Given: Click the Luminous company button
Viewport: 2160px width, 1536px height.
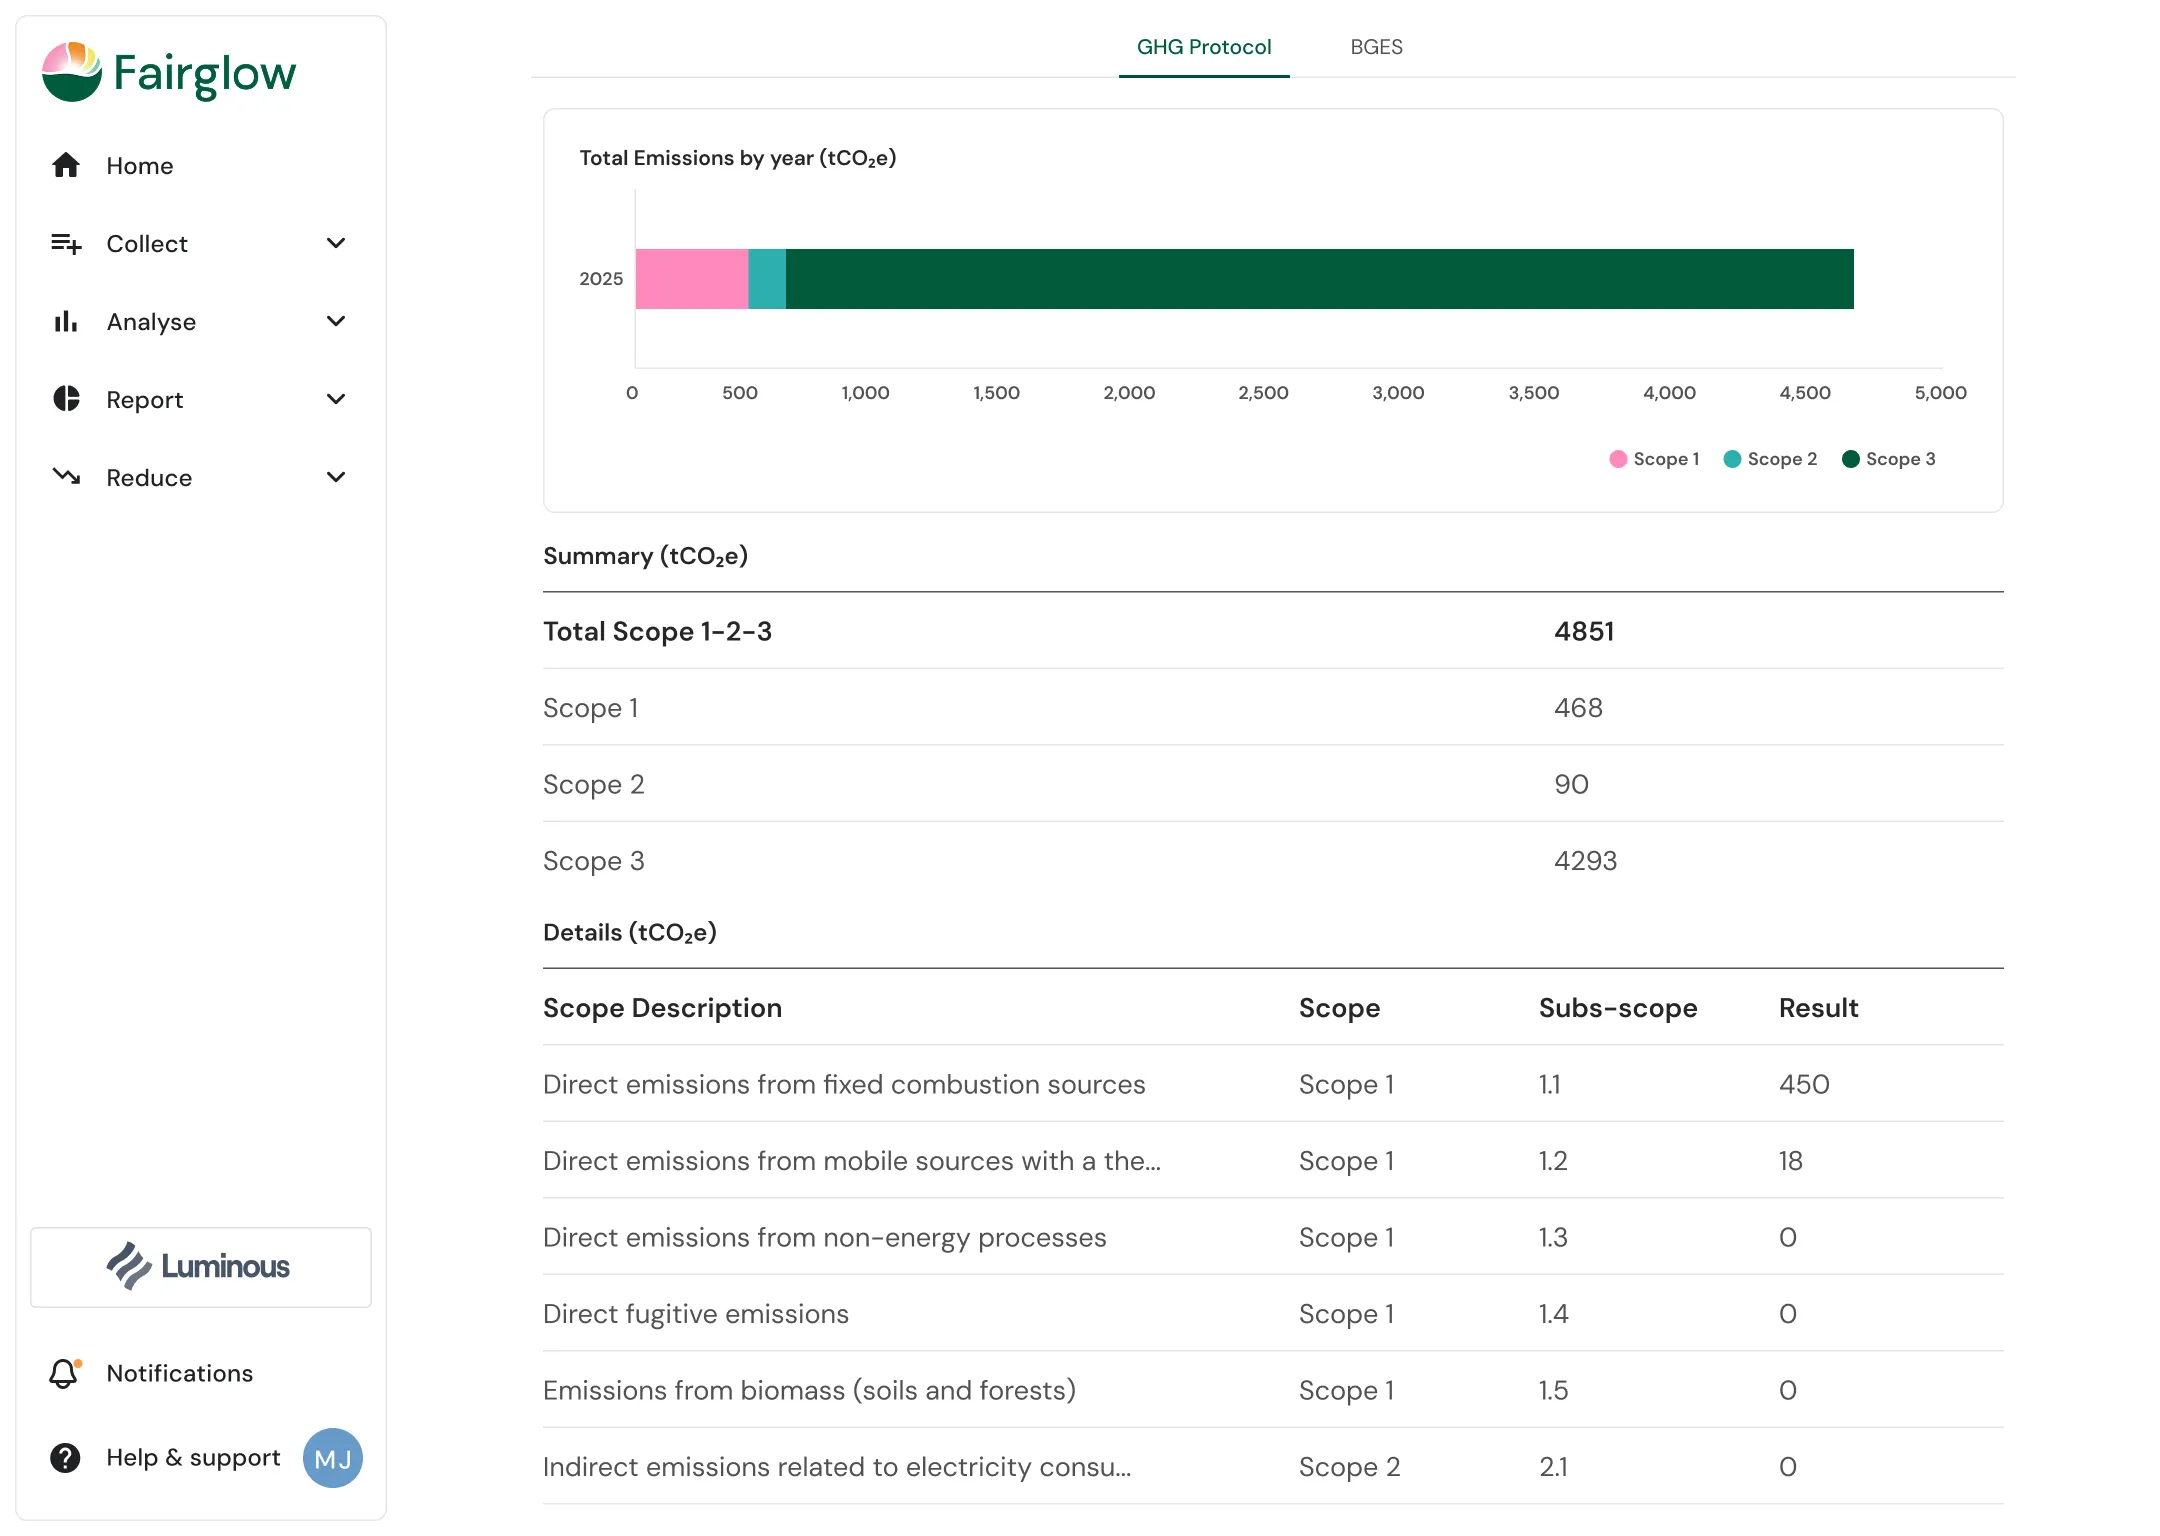Looking at the screenshot, I should (x=201, y=1267).
